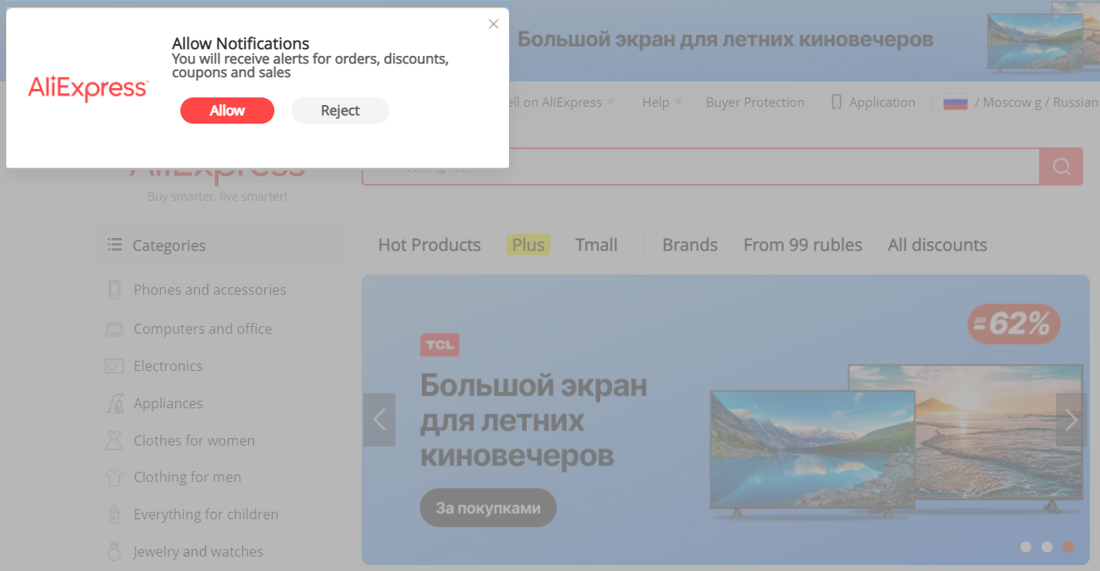
Task: Select the first carousel dot
Action: tap(1026, 546)
